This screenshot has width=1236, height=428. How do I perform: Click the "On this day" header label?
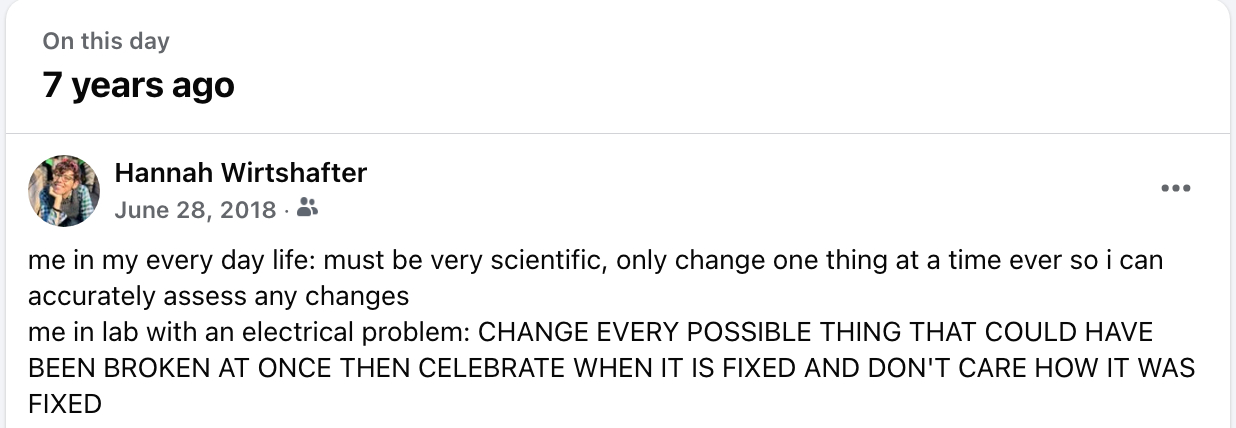pyautogui.click(x=106, y=41)
